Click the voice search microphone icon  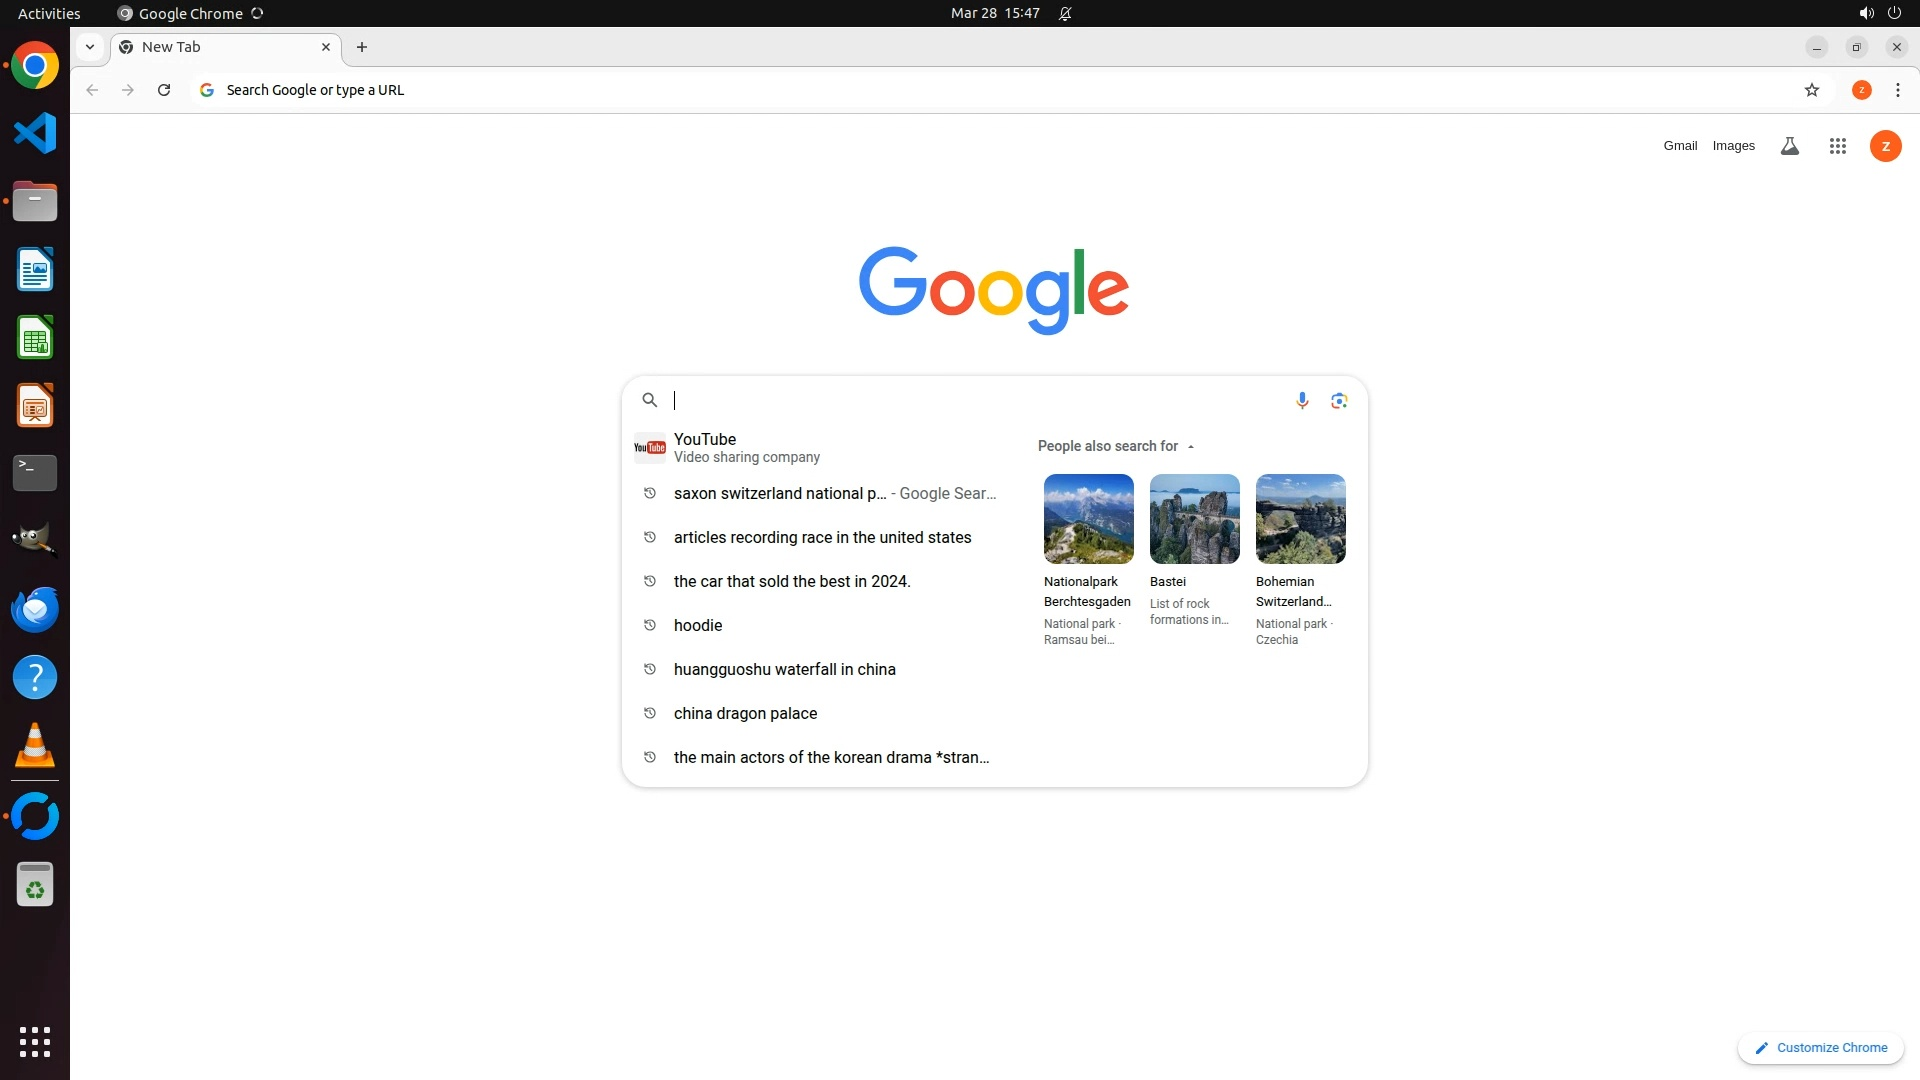coord(1302,400)
